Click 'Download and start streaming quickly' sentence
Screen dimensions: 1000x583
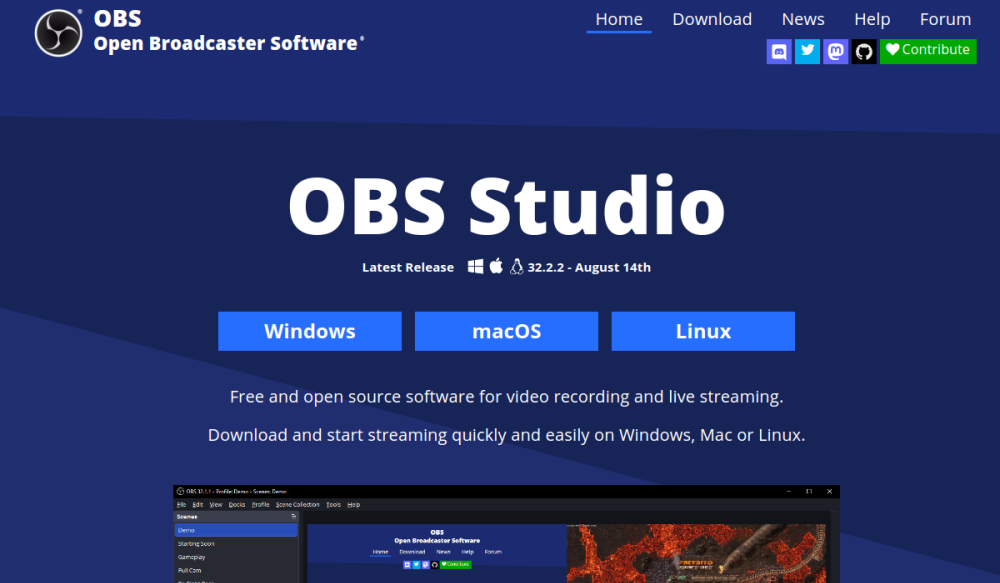point(506,435)
